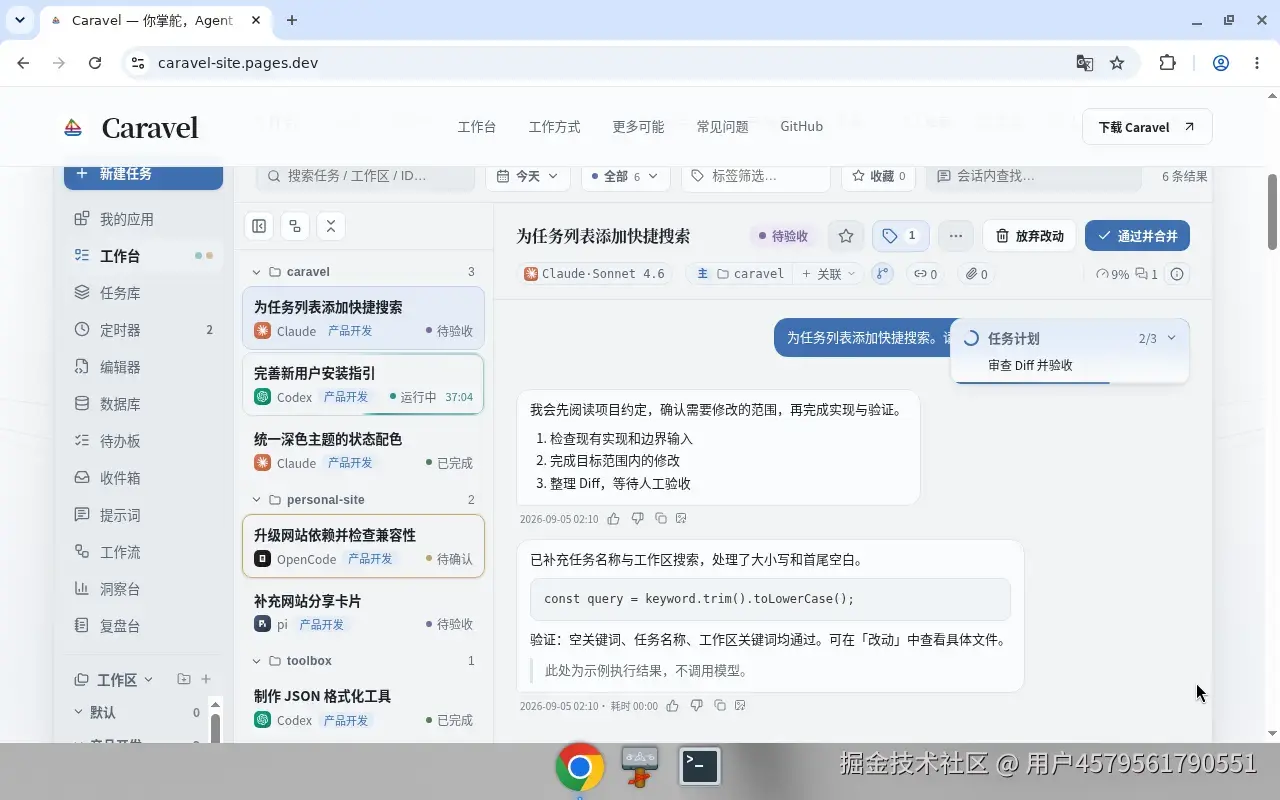
Task: Collapse the 默认 workspace row
Action: click(80, 712)
